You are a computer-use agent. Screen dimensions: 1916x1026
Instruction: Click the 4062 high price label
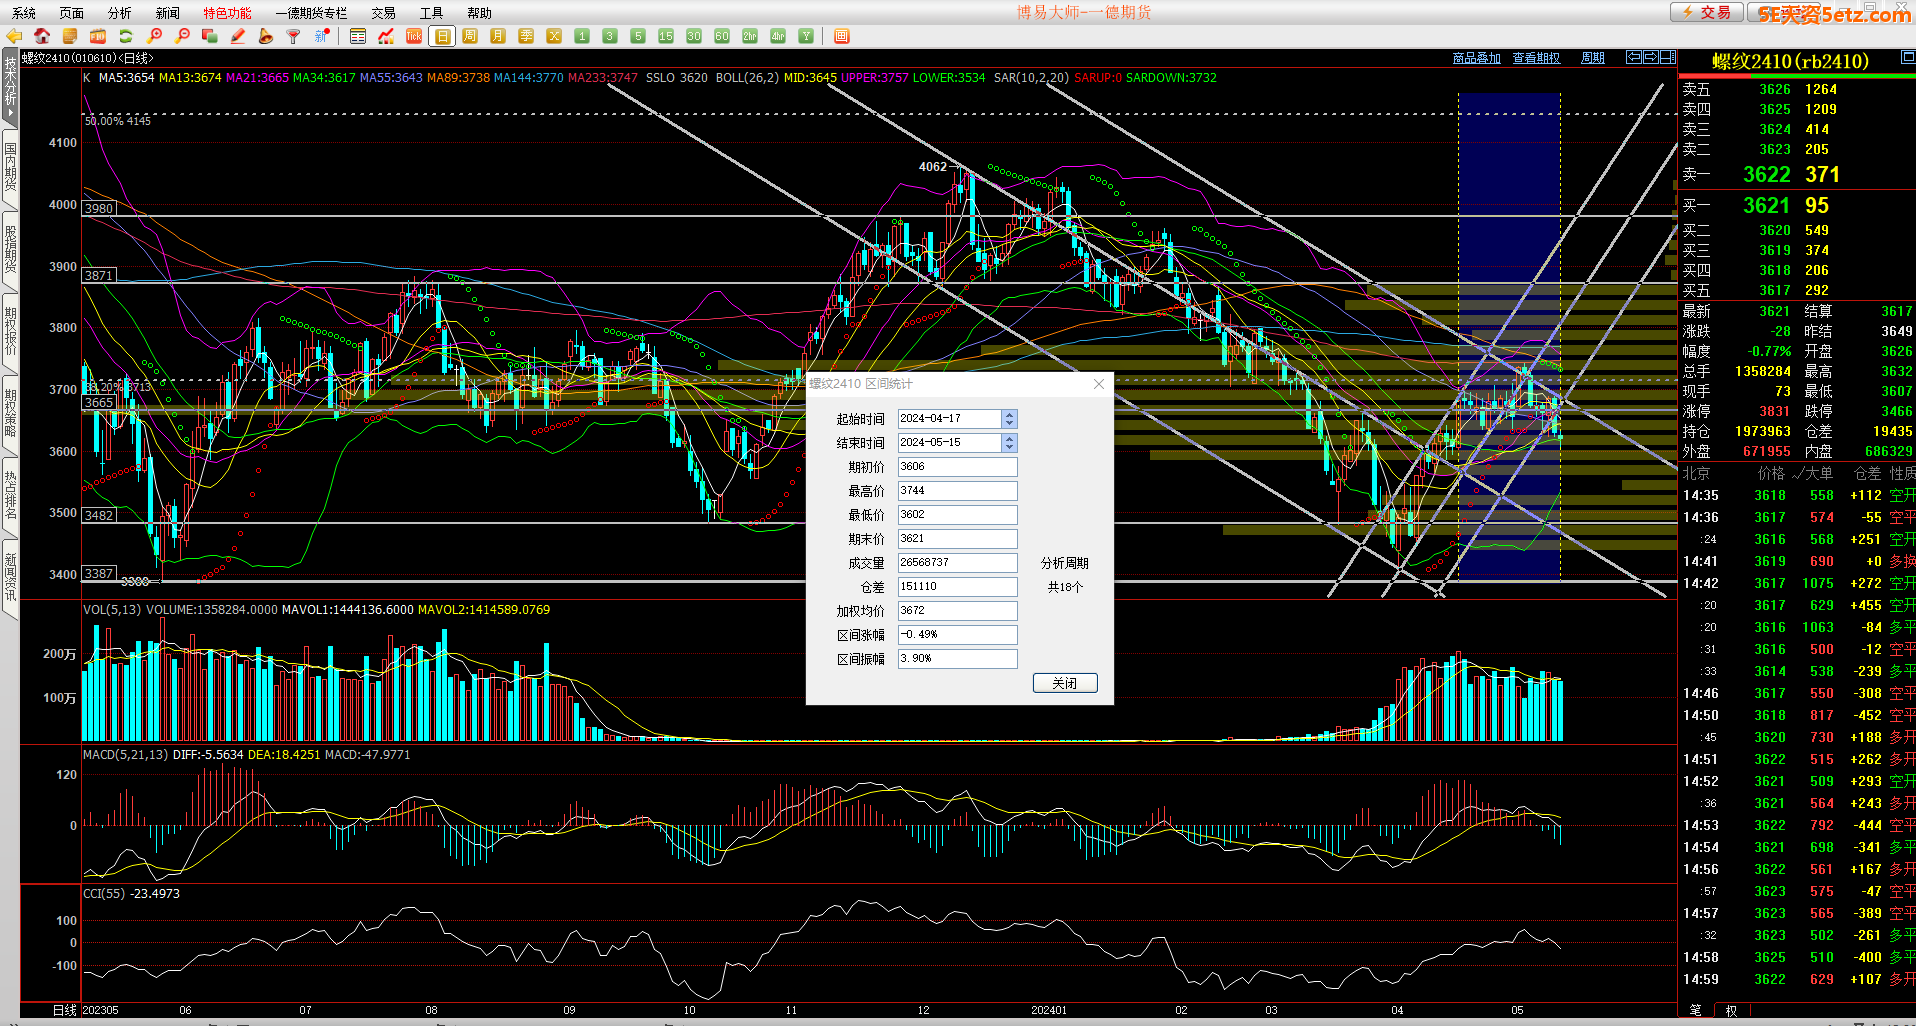(932, 167)
